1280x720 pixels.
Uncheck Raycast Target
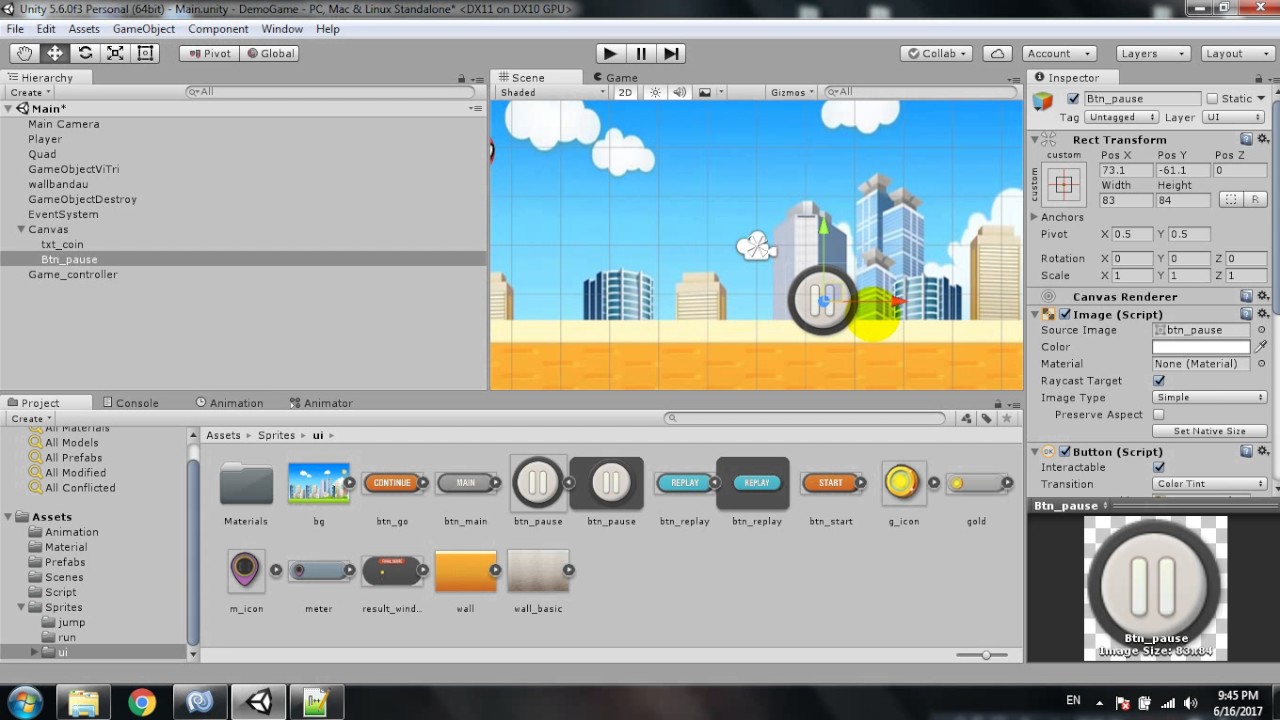[x=1159, y=381]
